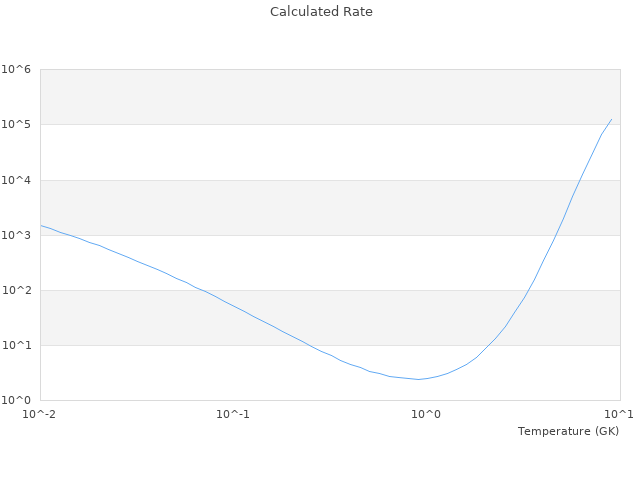Click the curve's lowest point near 10^0 temperature
This screenshot has width=640, height=480.
(x=418, y=379)
